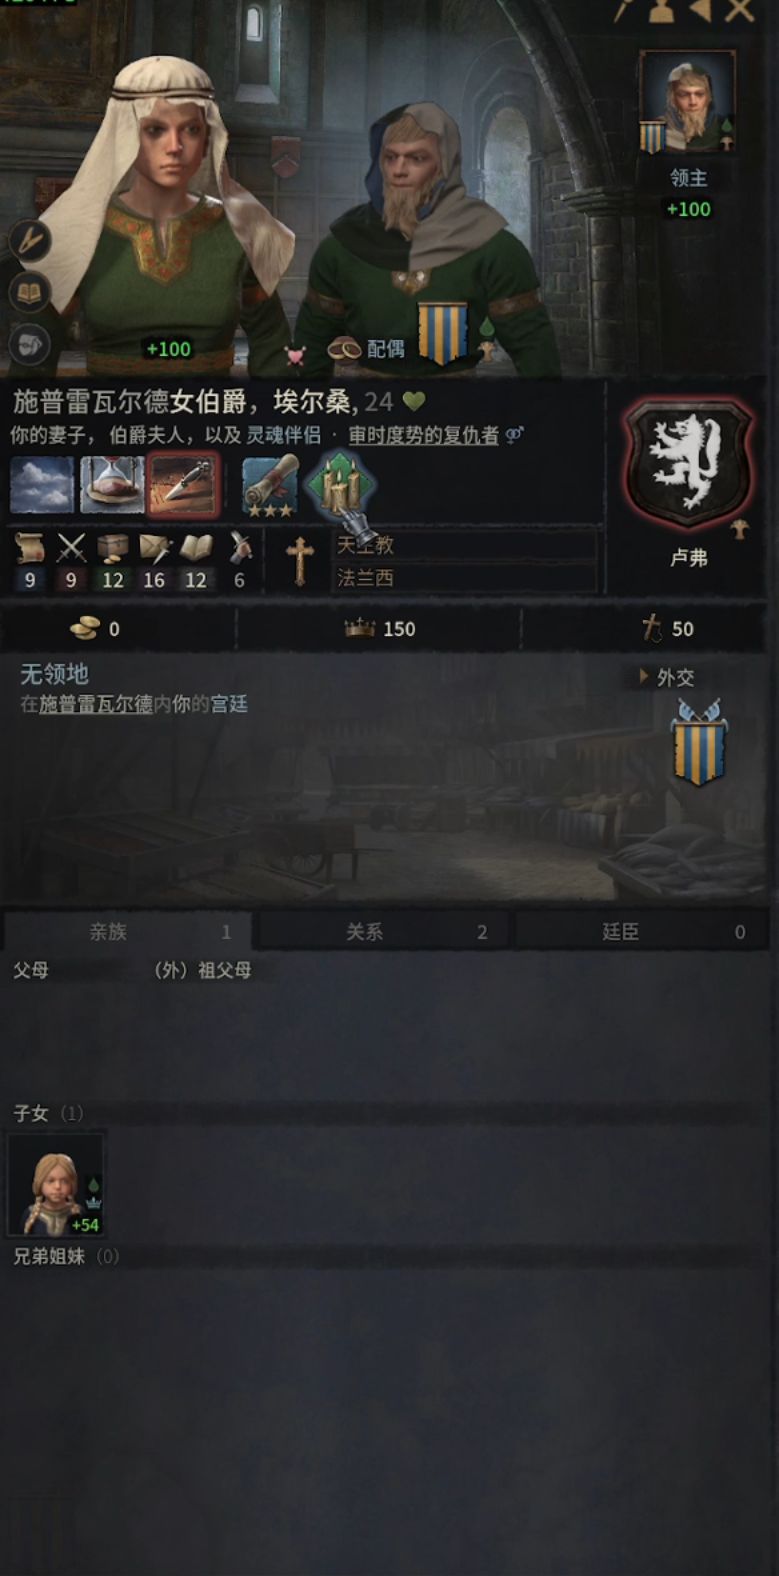
Task: Switch to the 亲族 family tab
Action: click(127, 931)
